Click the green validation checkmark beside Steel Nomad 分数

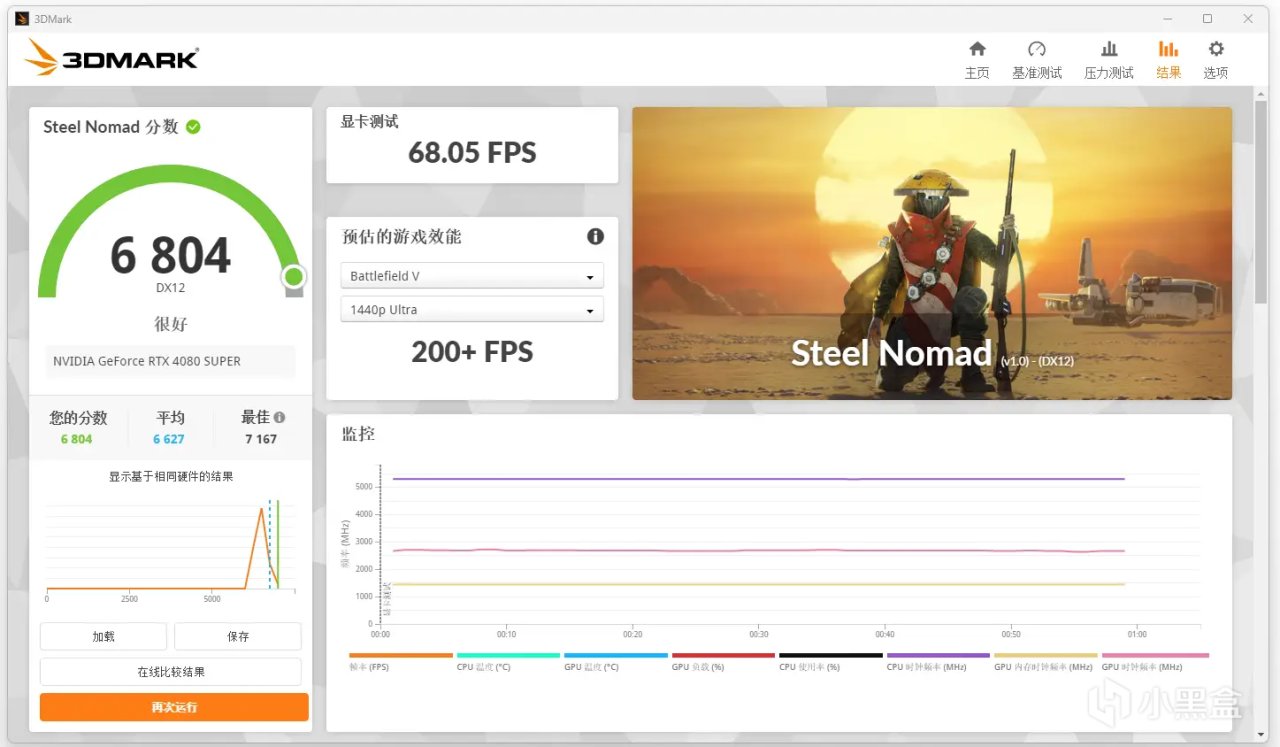coord(193,127)
